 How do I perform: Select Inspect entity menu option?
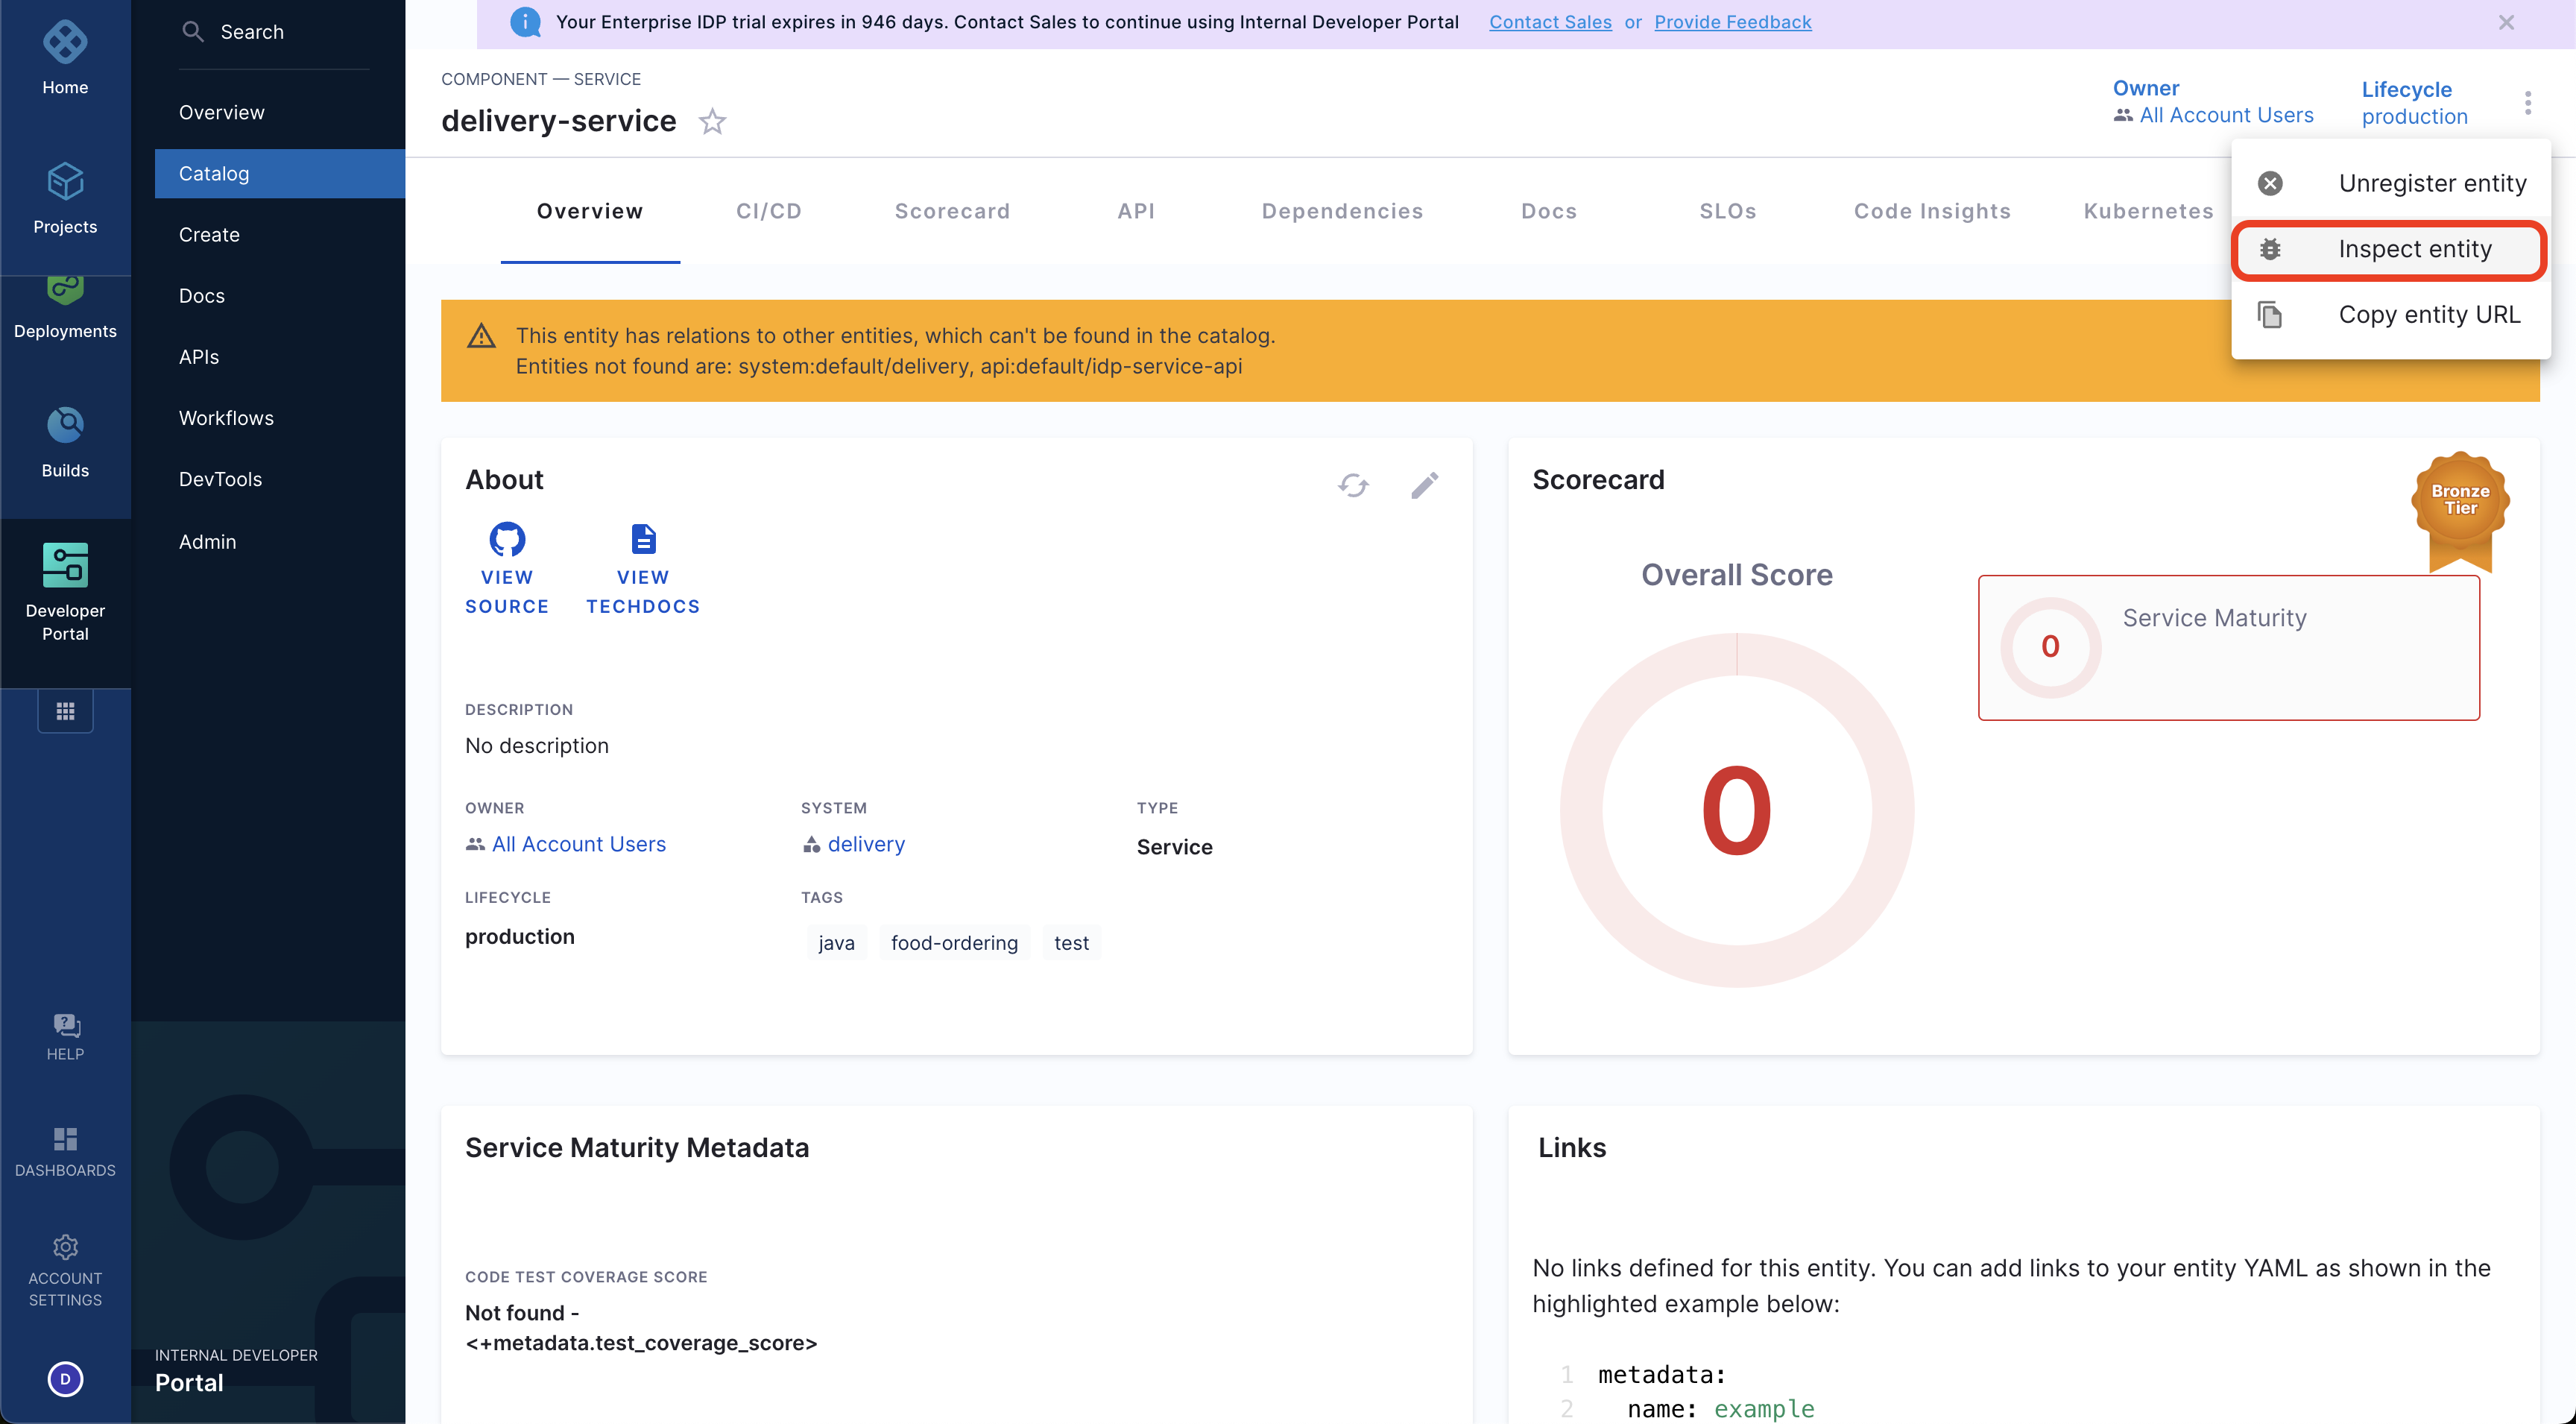coord(2414,249)
